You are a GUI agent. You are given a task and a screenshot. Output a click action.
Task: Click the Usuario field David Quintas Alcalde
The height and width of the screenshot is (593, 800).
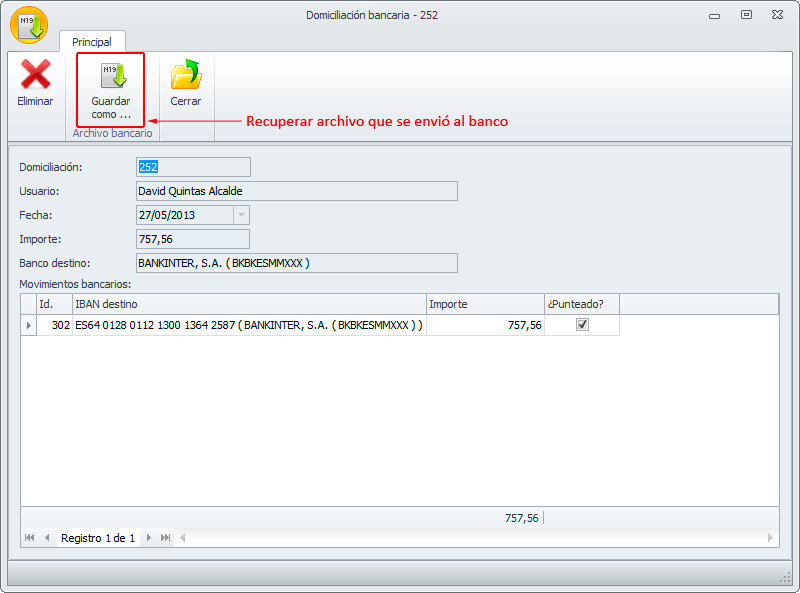pos(297,191)
